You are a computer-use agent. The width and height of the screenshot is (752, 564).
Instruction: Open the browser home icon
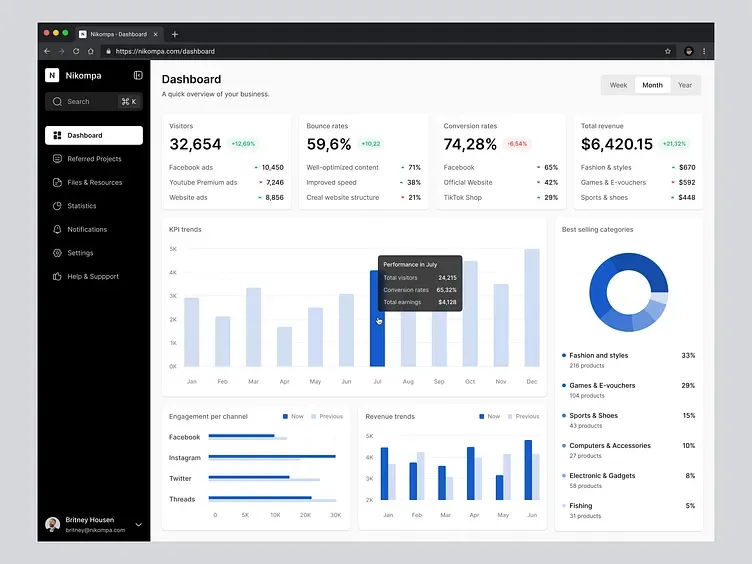click(x=91, y=51)
